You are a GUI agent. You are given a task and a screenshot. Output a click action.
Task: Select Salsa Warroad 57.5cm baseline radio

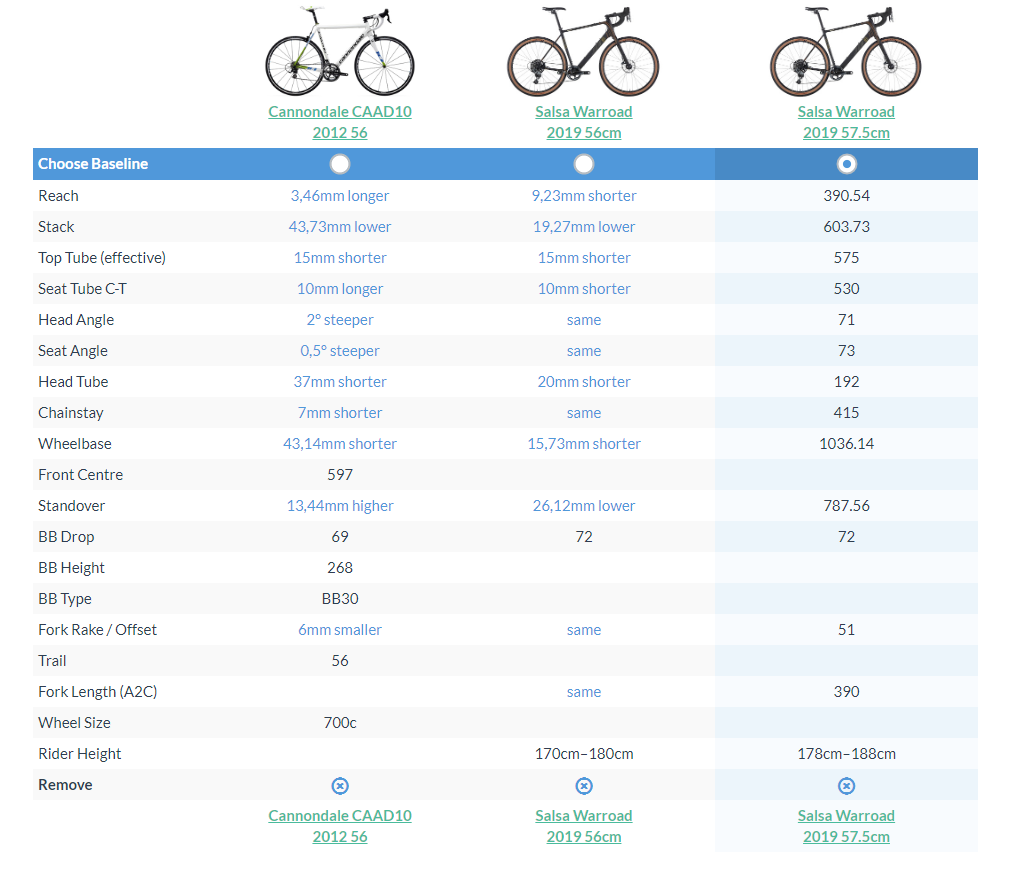tap(846, 164)
